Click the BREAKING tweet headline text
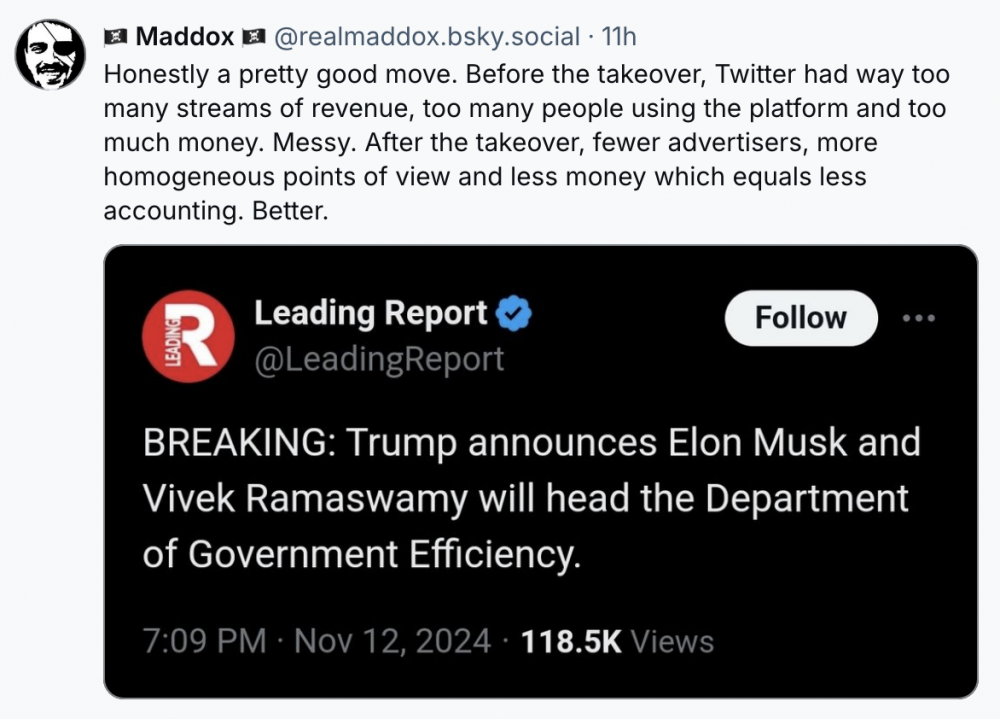Image resolution: width=1000 pixels, height=719 pixels. 530,498
